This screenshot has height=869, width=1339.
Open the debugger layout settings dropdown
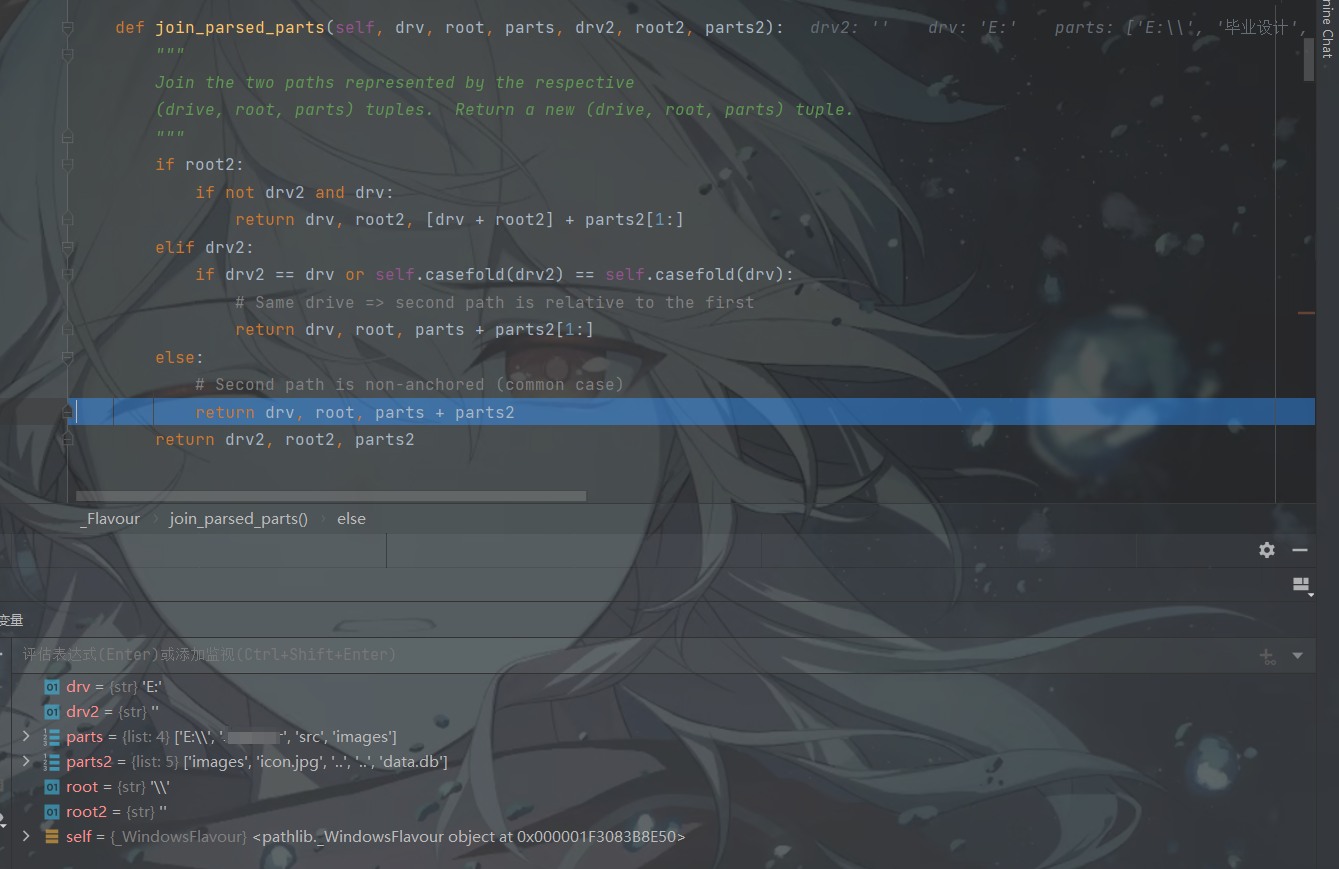click(1302, 586)
